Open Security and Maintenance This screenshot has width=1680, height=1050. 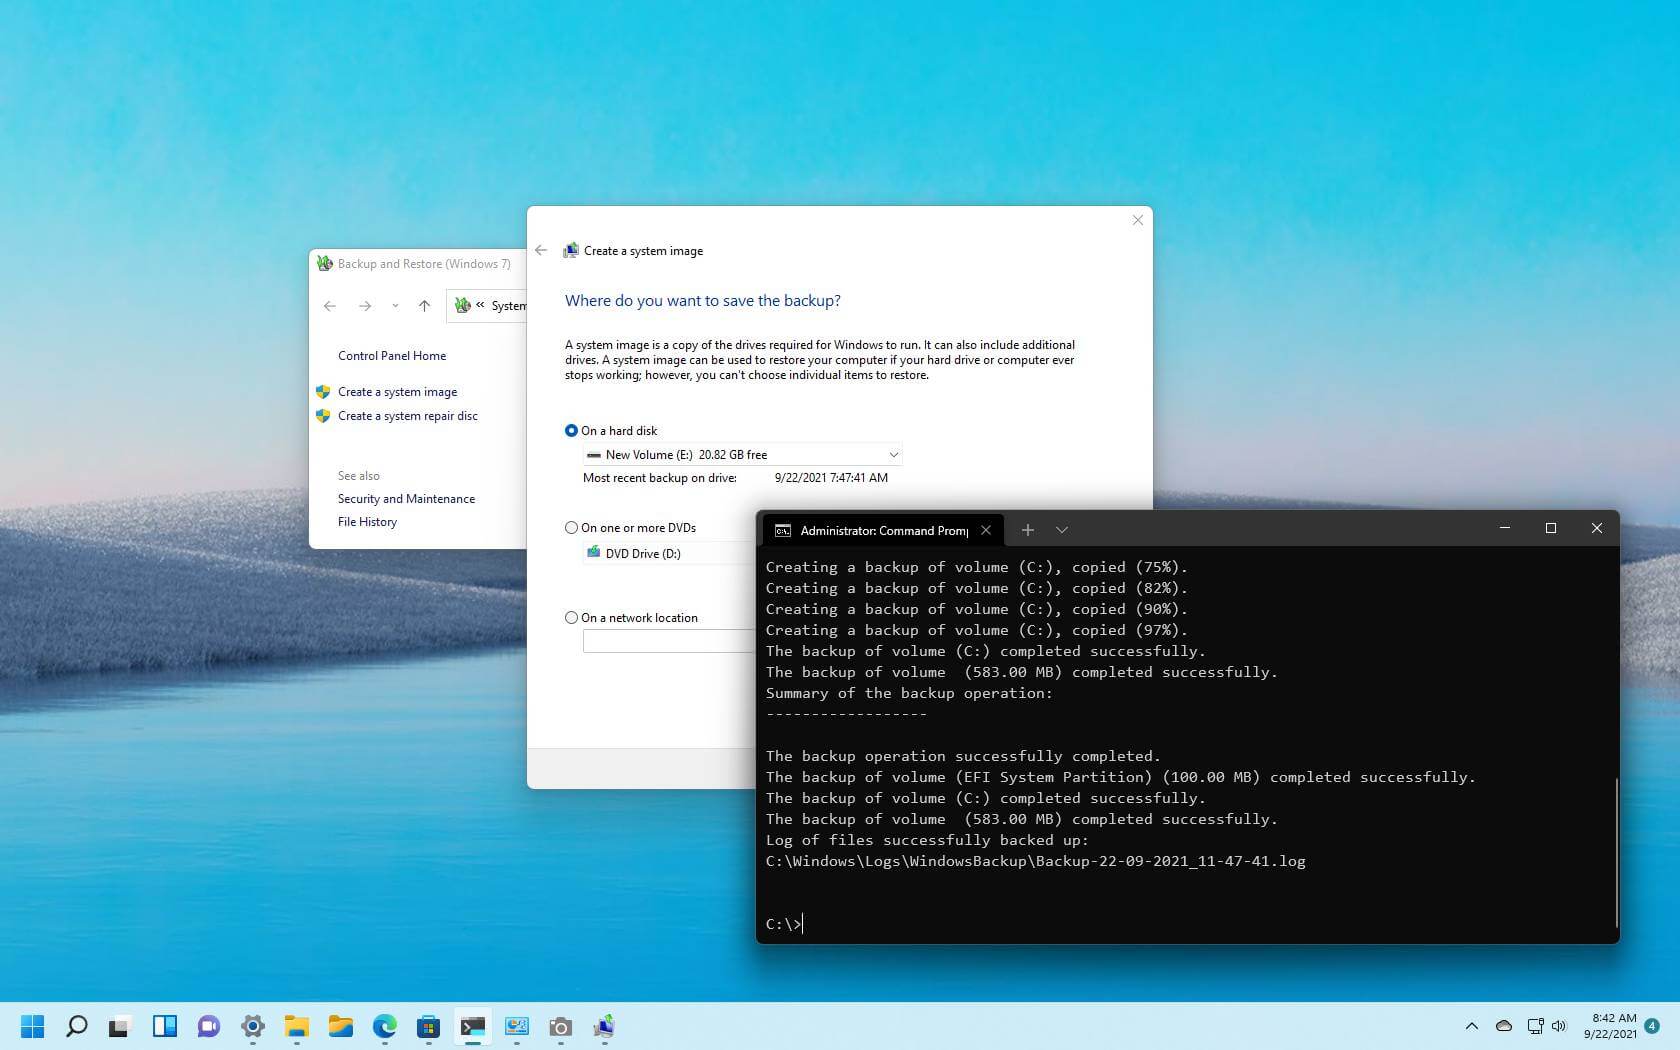pyautogui.click(x=406, y=498)
